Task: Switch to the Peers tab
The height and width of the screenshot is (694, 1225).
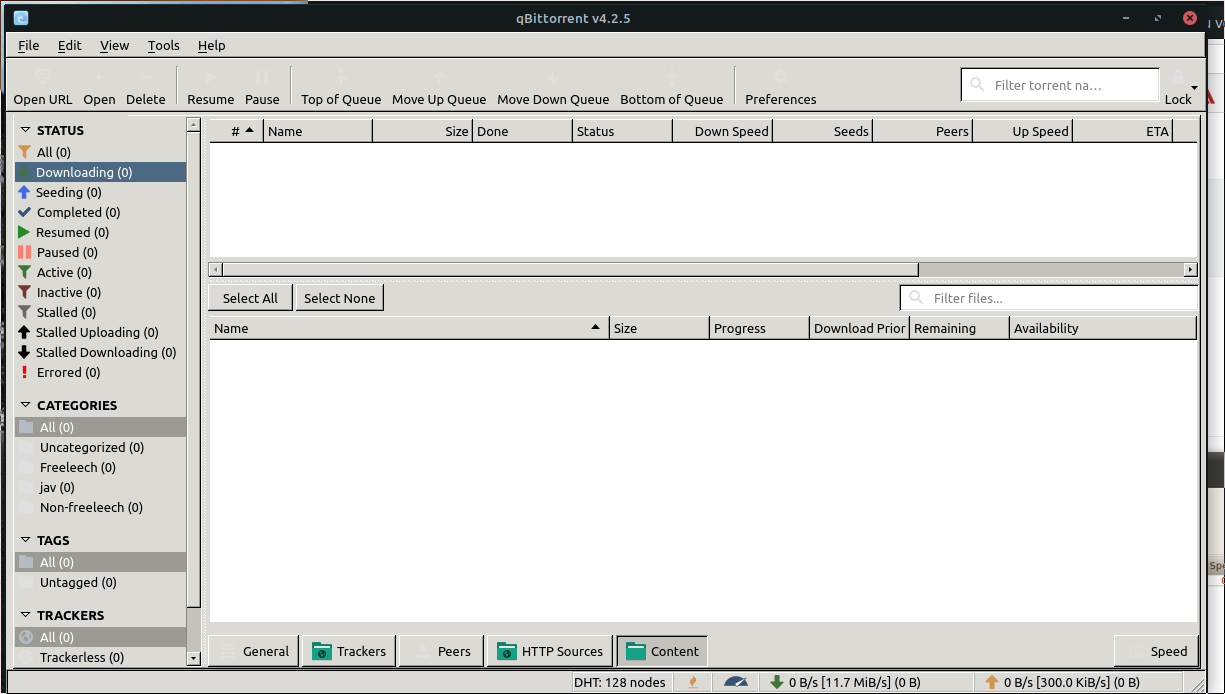Action: [441, 651]
